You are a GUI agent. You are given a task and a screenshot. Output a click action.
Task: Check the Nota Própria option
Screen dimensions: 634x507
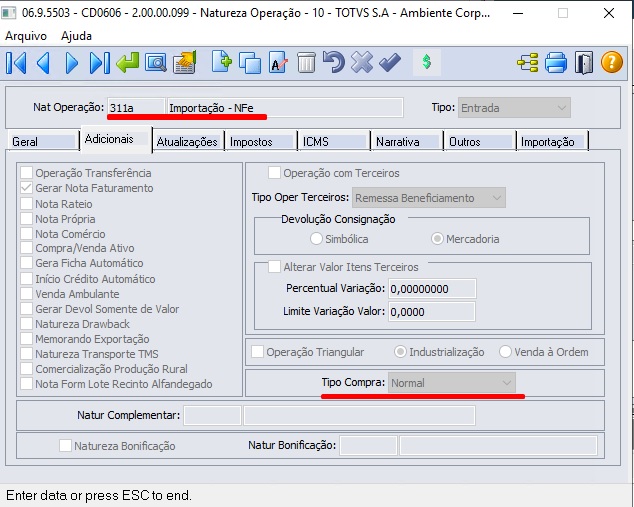pyautogui.click(x=27, y=219)
